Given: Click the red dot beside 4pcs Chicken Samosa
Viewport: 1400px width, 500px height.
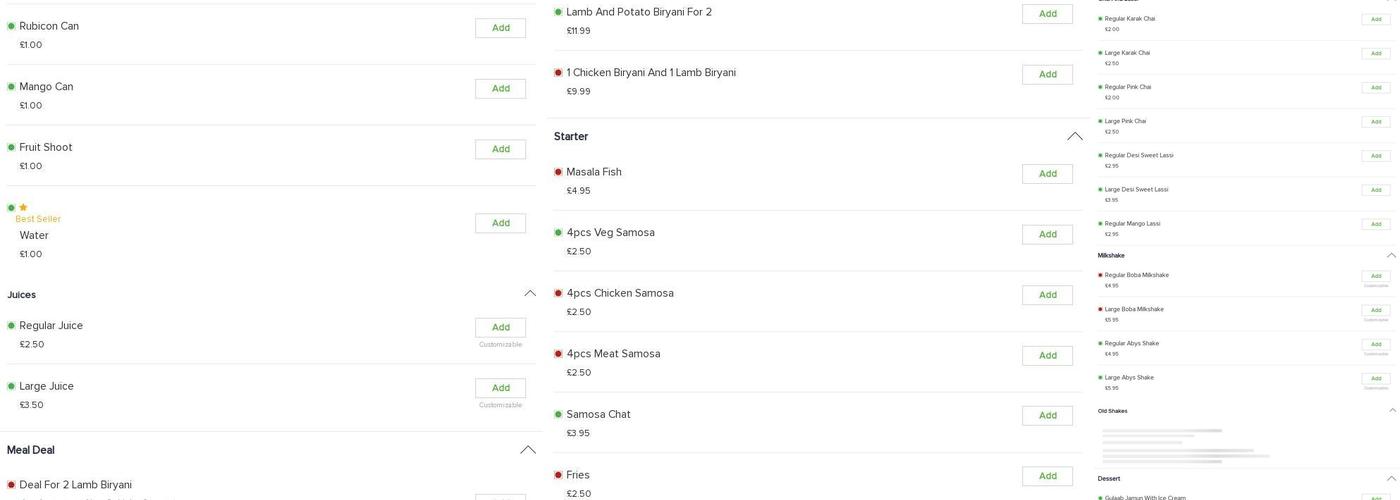Looking at the screenshot, I should pos(558,294).
